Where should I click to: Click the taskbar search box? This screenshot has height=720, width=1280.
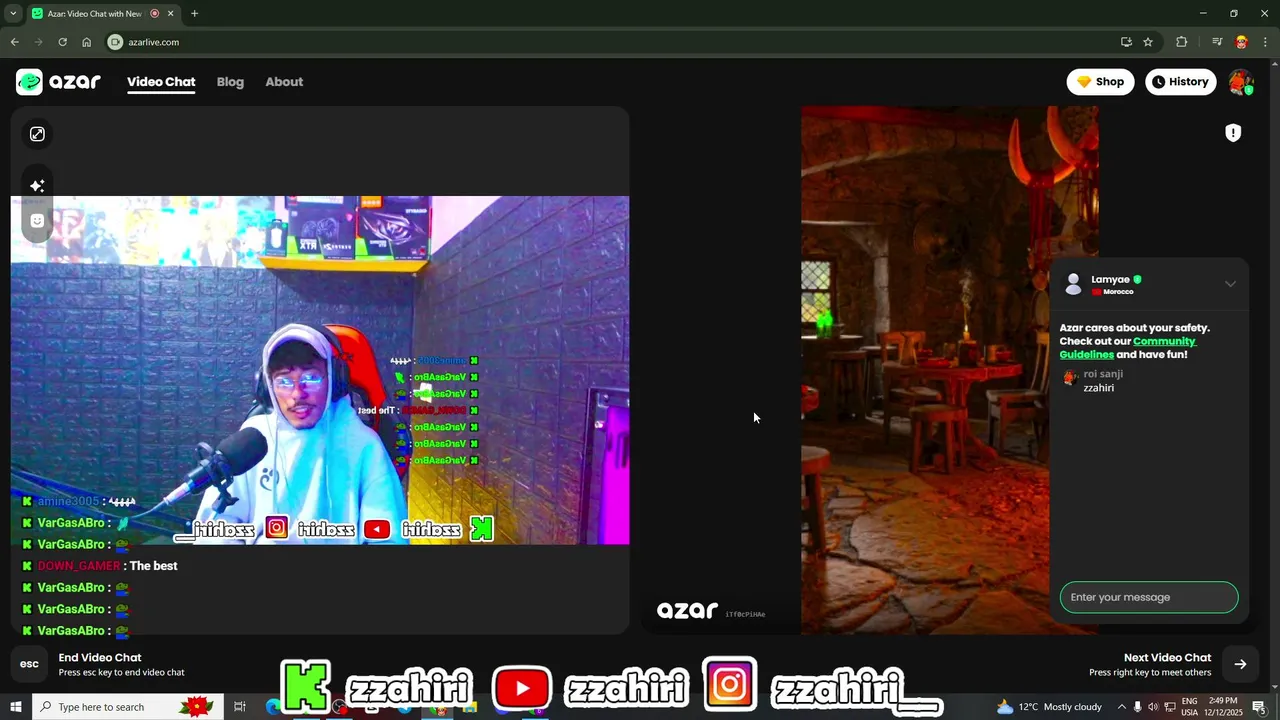[x=127, y=707]
